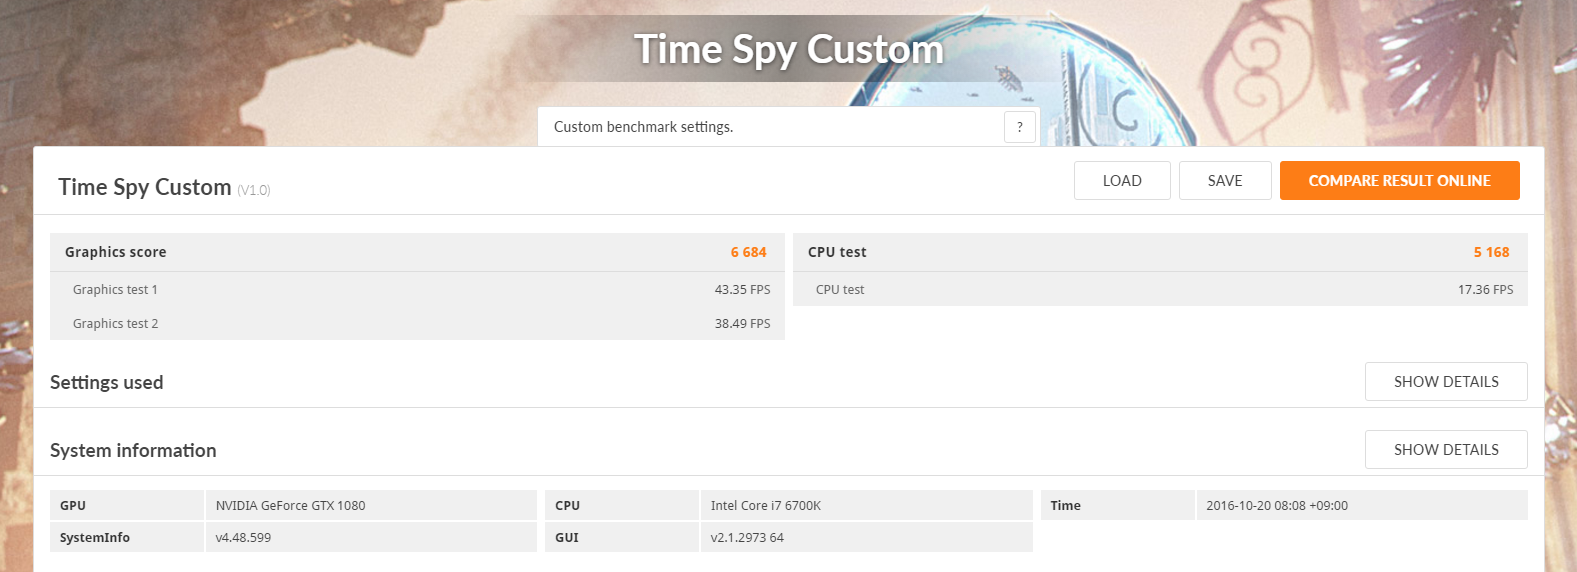This screenshot has width=1577, height=572.
Task: Click the LOAD button
Action: pos(1122,181)
